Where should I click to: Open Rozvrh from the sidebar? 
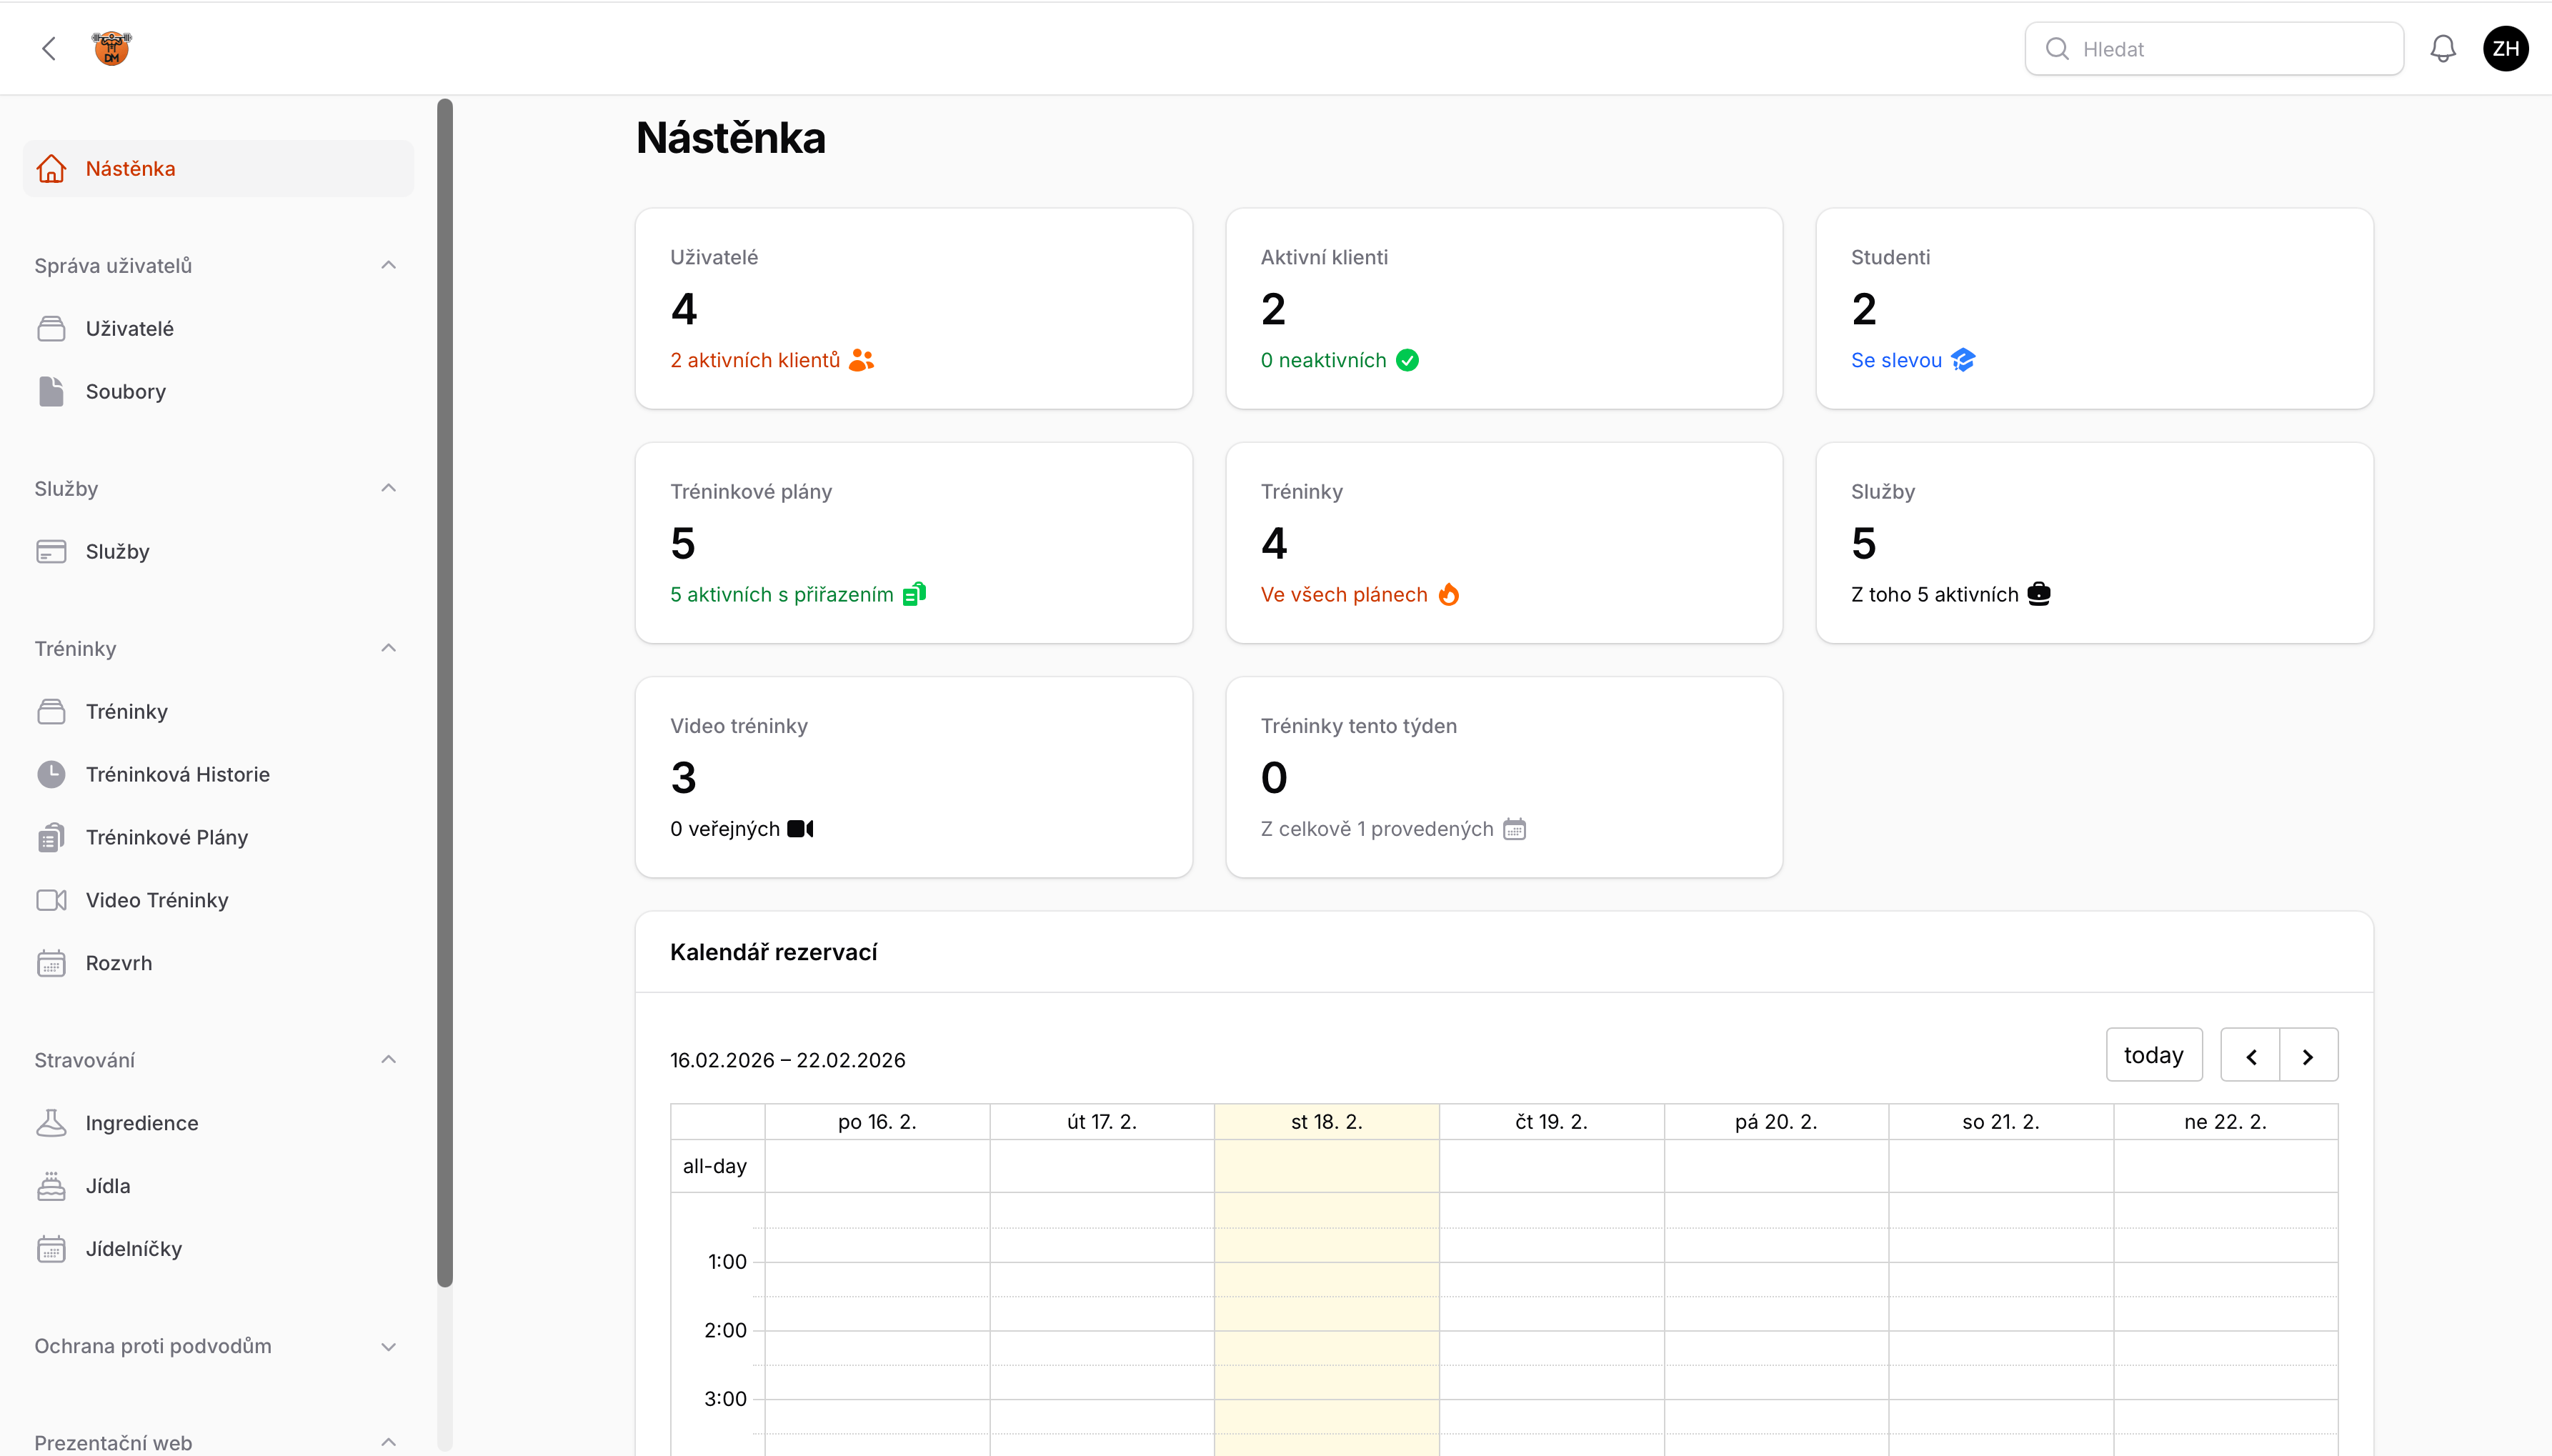pos(119,963)
